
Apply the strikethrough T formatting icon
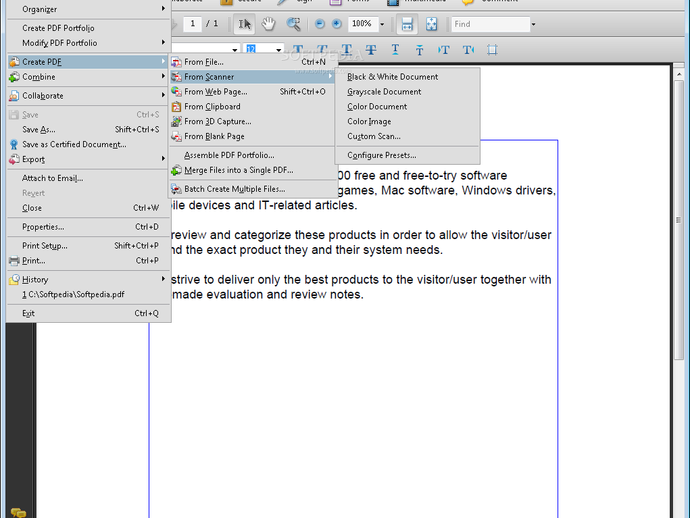tap(371, 49)
